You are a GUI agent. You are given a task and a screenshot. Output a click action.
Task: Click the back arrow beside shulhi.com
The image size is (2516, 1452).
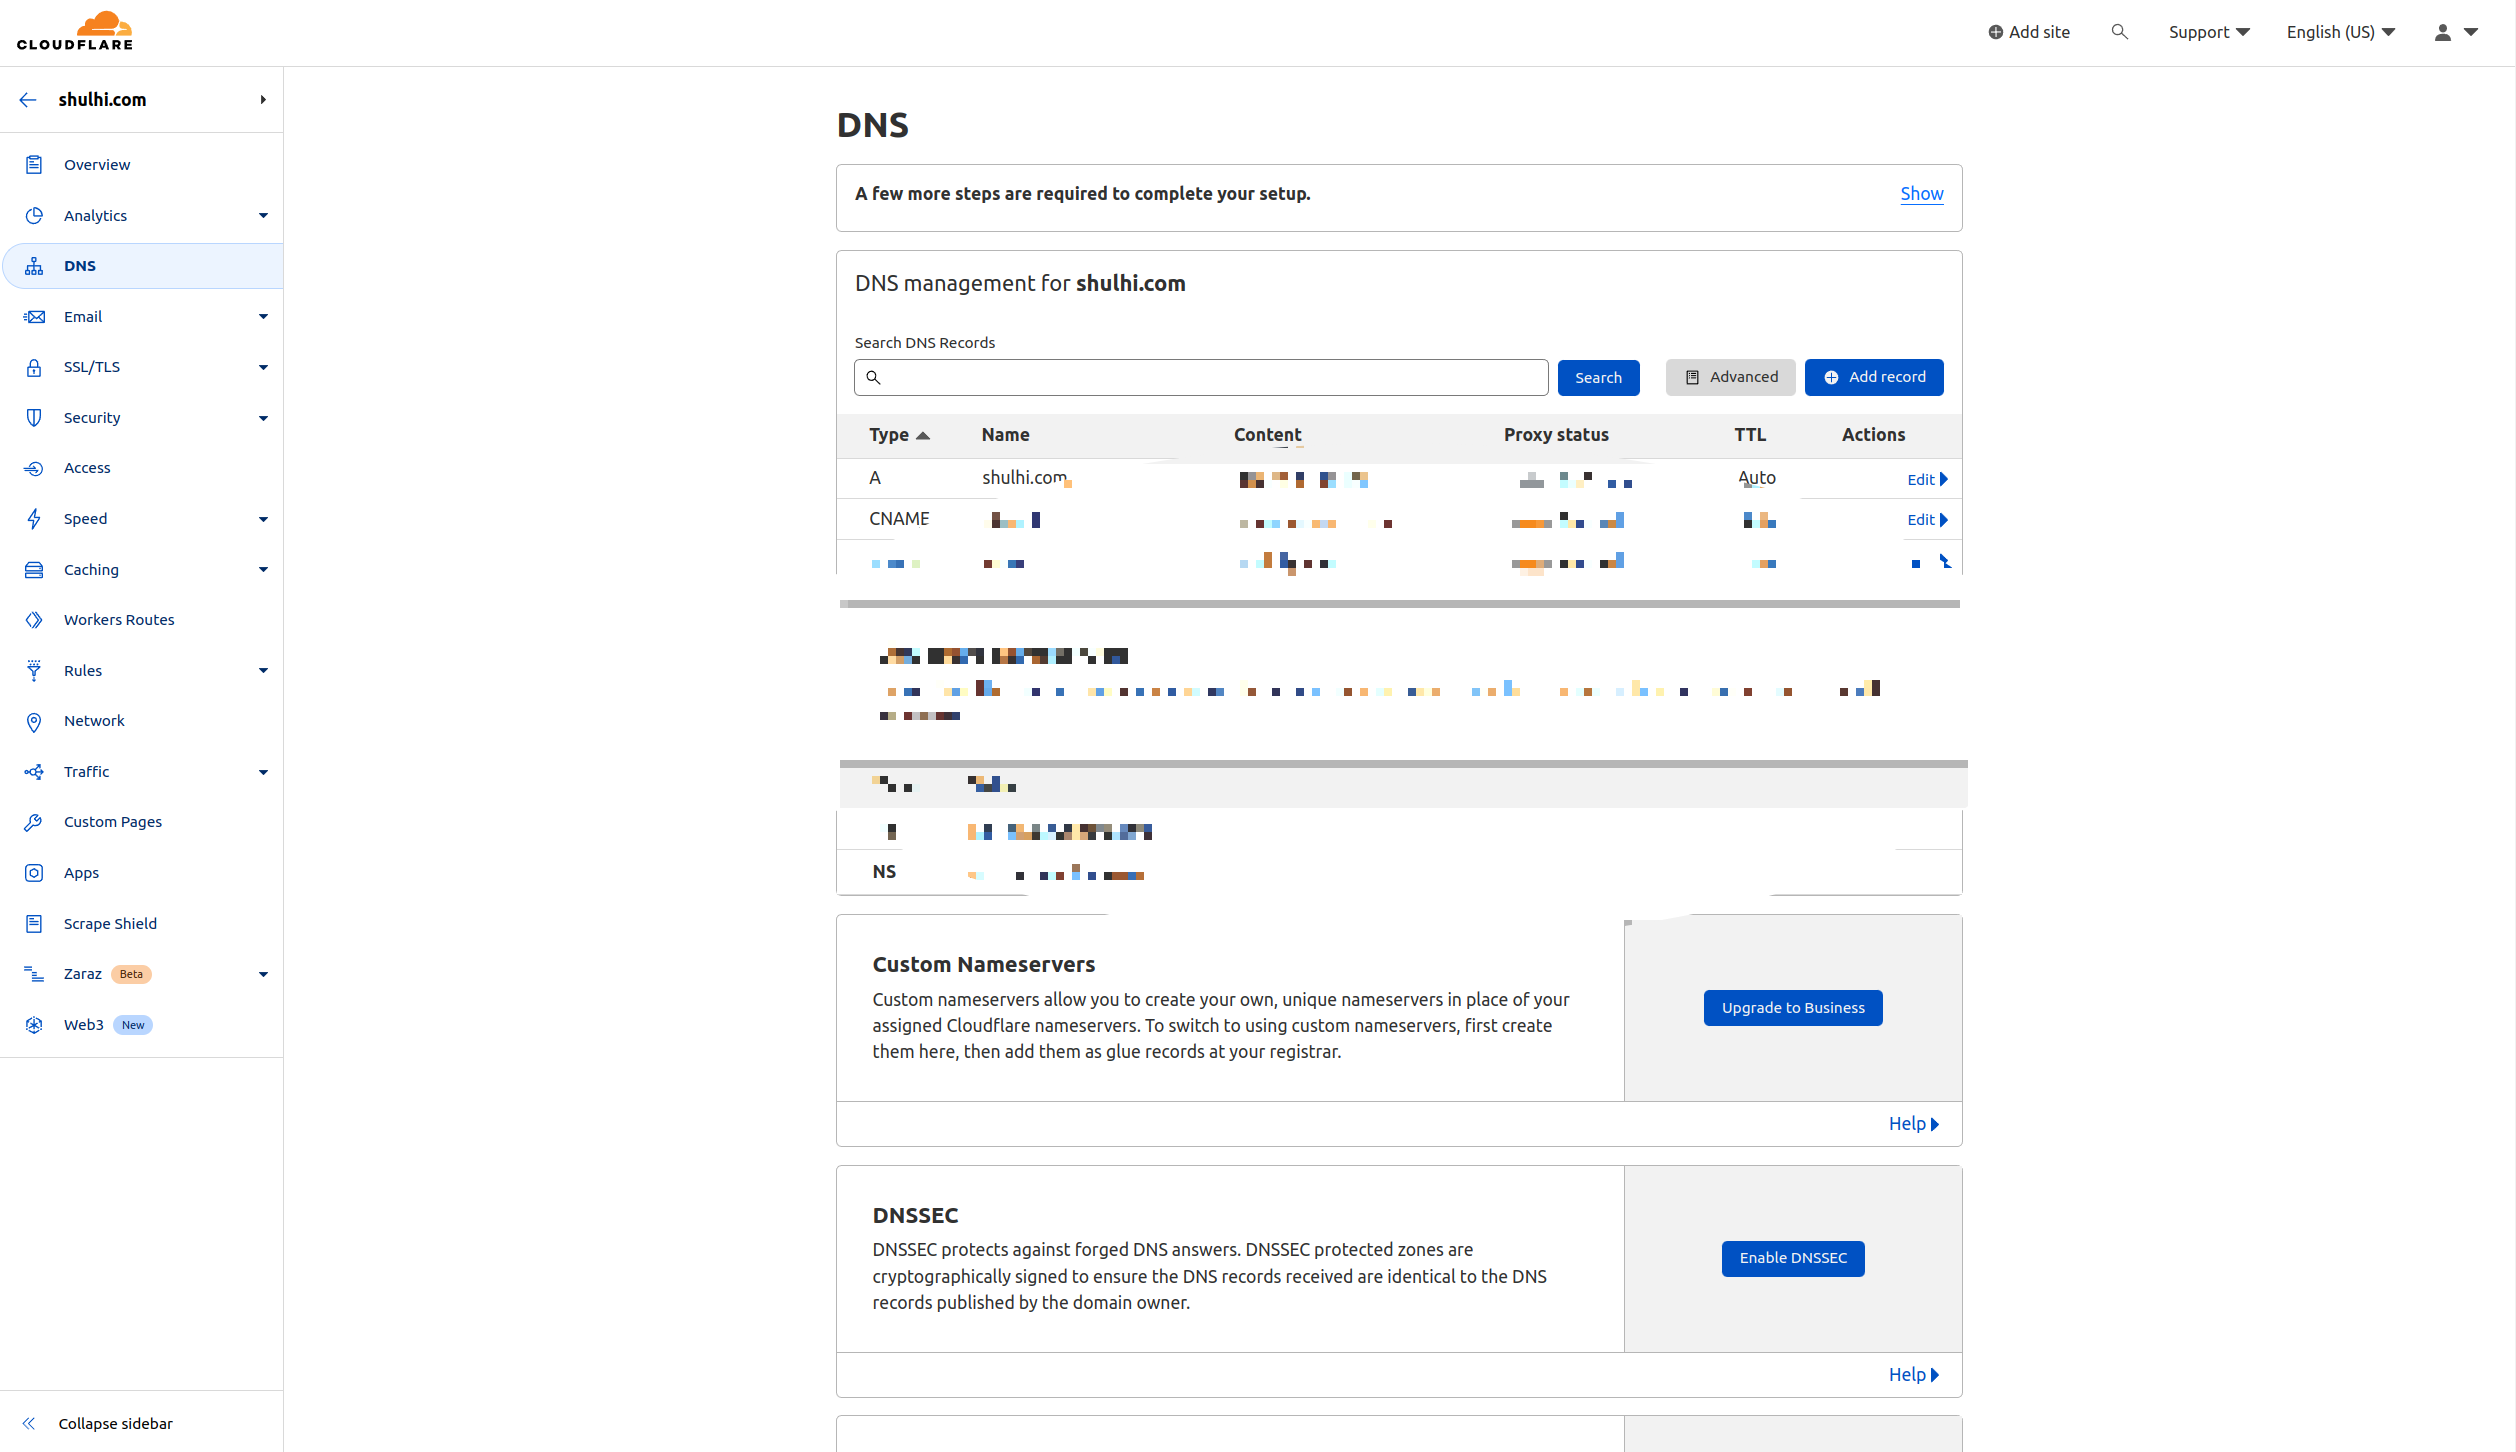[28, 99]
